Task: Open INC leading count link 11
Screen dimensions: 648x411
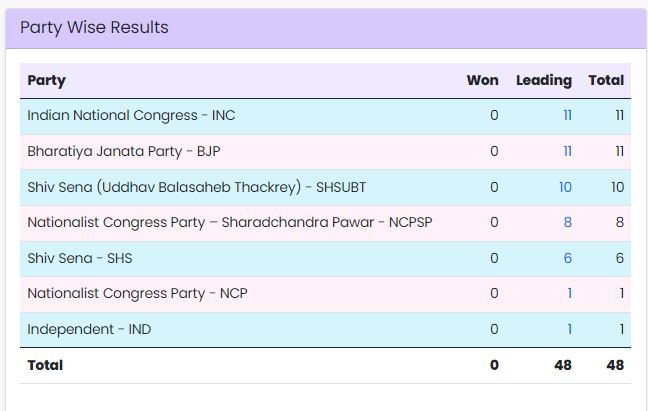Action: click(567, 115)
